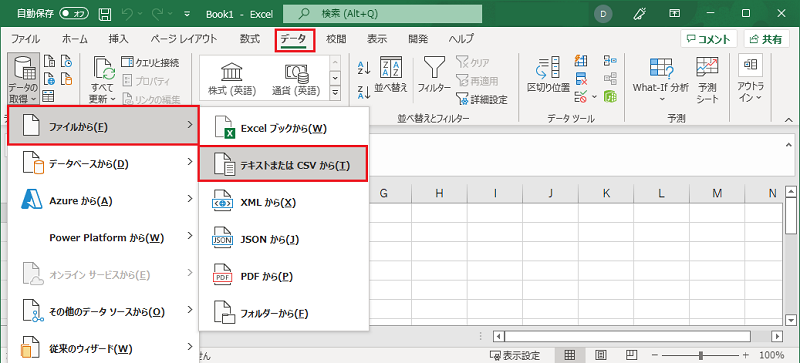
Task: Choose フォルダーから(F)
Action: click(x=284, y=313)
